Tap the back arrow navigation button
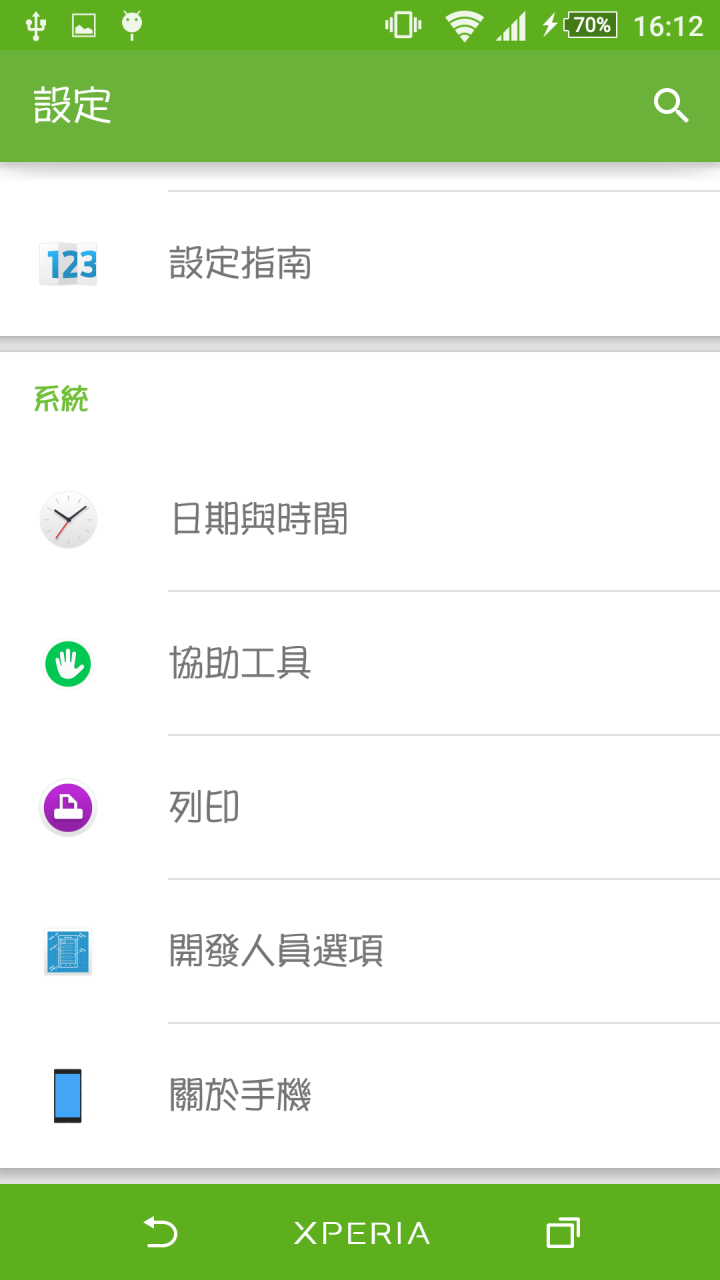The height and width of the screenshot is (1280, 720). pyautogui.click(x=160, y=1232)
